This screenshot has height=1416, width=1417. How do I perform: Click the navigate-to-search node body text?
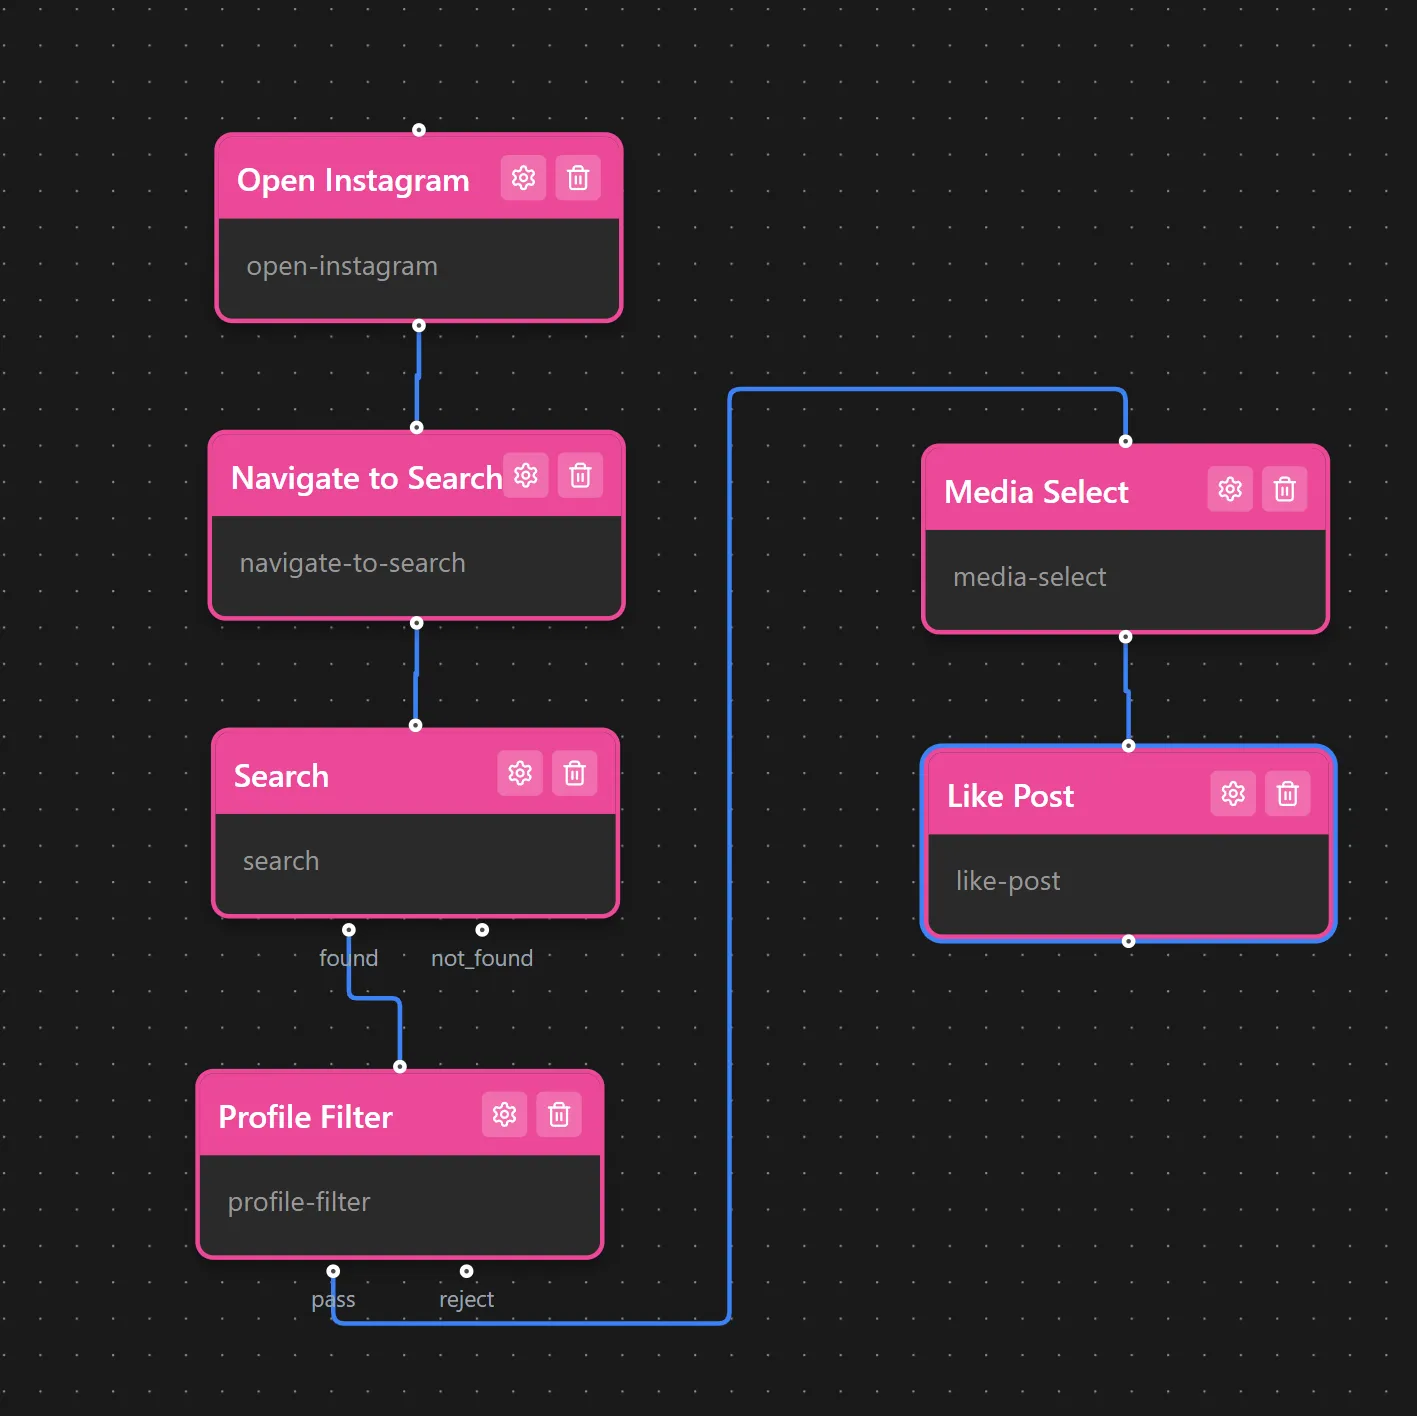coord(352,563)
